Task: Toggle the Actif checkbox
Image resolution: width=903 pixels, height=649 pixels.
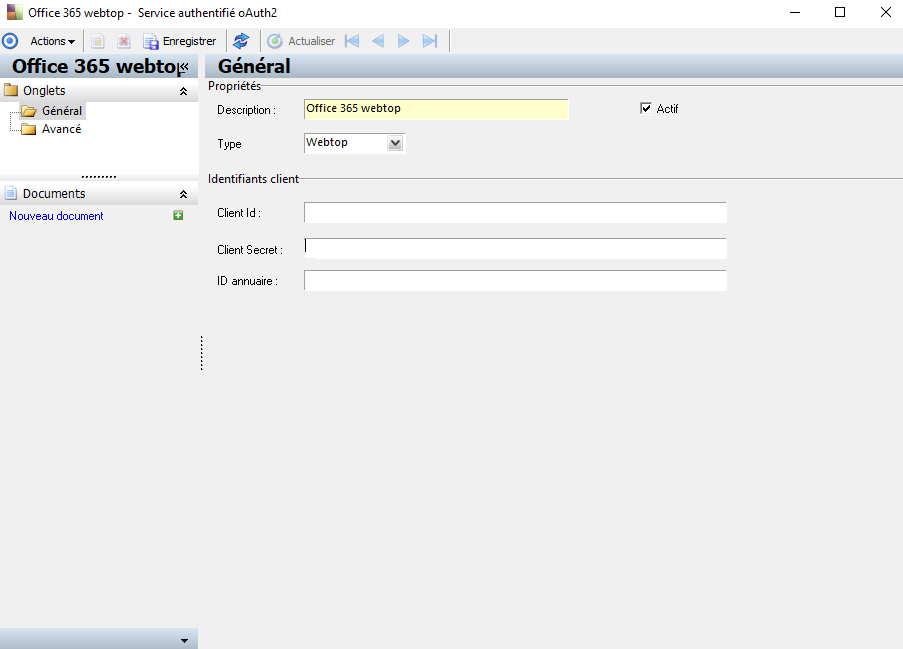Action: pyautogui.click(x=646, y=108)
